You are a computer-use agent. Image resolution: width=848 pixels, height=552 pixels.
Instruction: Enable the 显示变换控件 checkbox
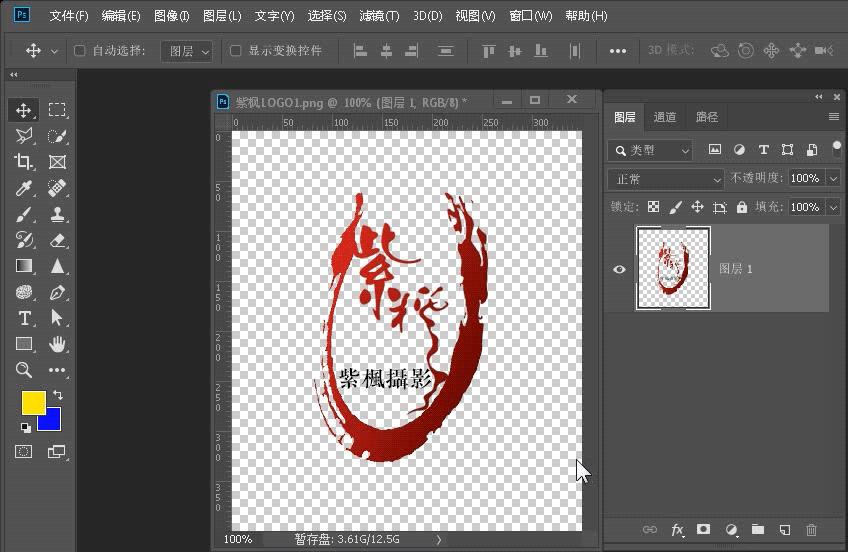pos(235,51)
